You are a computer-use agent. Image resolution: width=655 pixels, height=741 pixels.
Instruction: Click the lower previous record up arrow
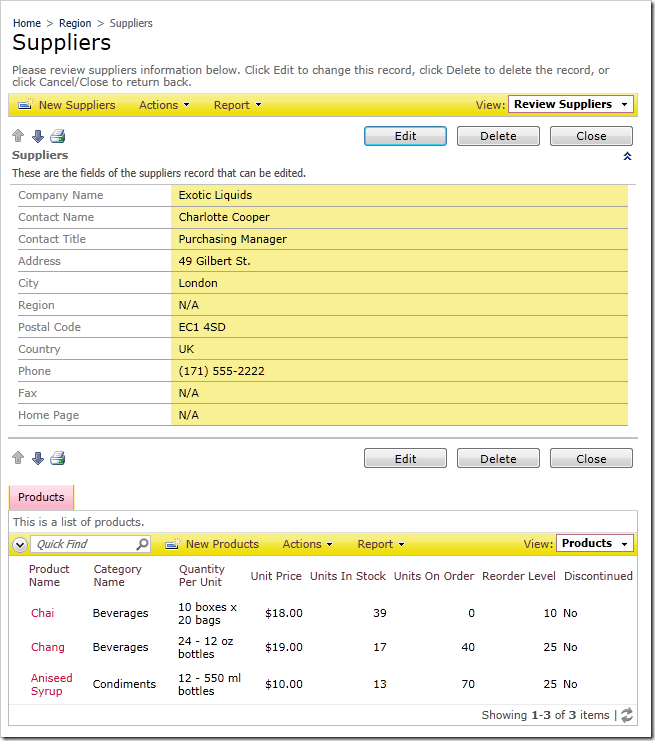18,458
